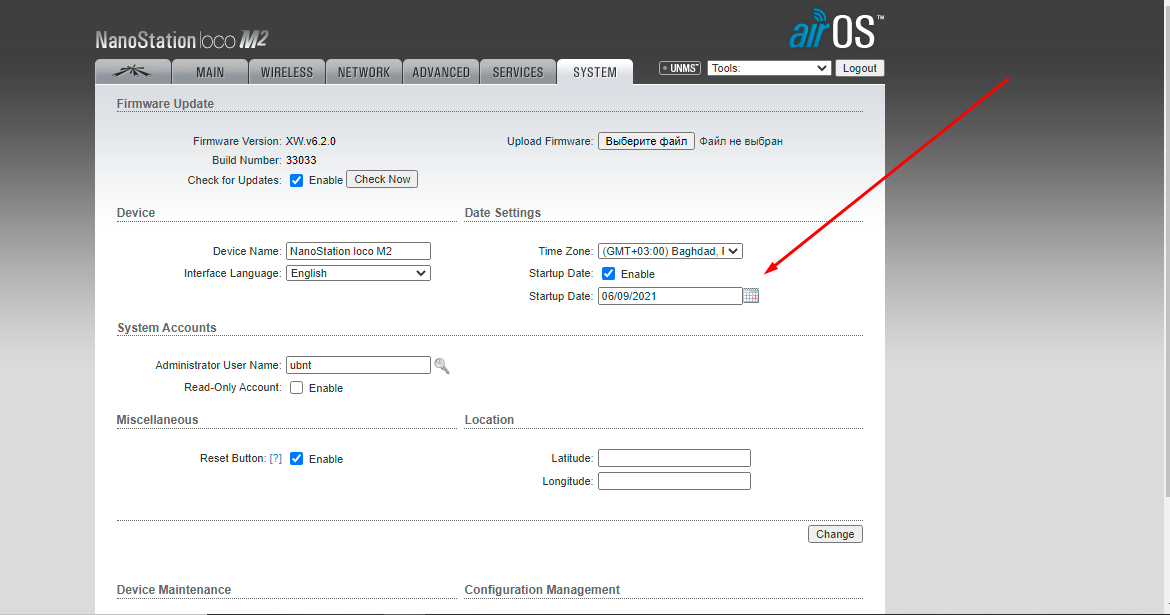The image size is (1170, 615).
Task: Click the Logout button
Action: coord(860,68)
